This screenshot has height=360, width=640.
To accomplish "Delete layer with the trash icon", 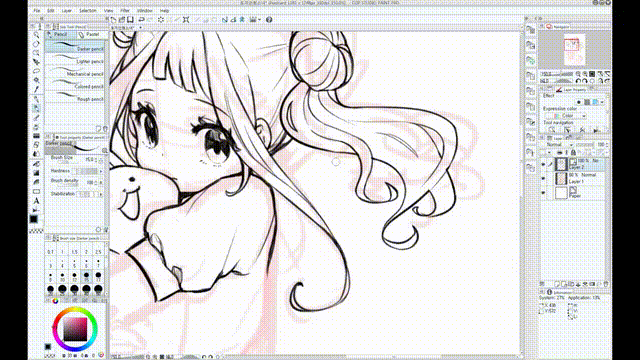I will point(606,284).
